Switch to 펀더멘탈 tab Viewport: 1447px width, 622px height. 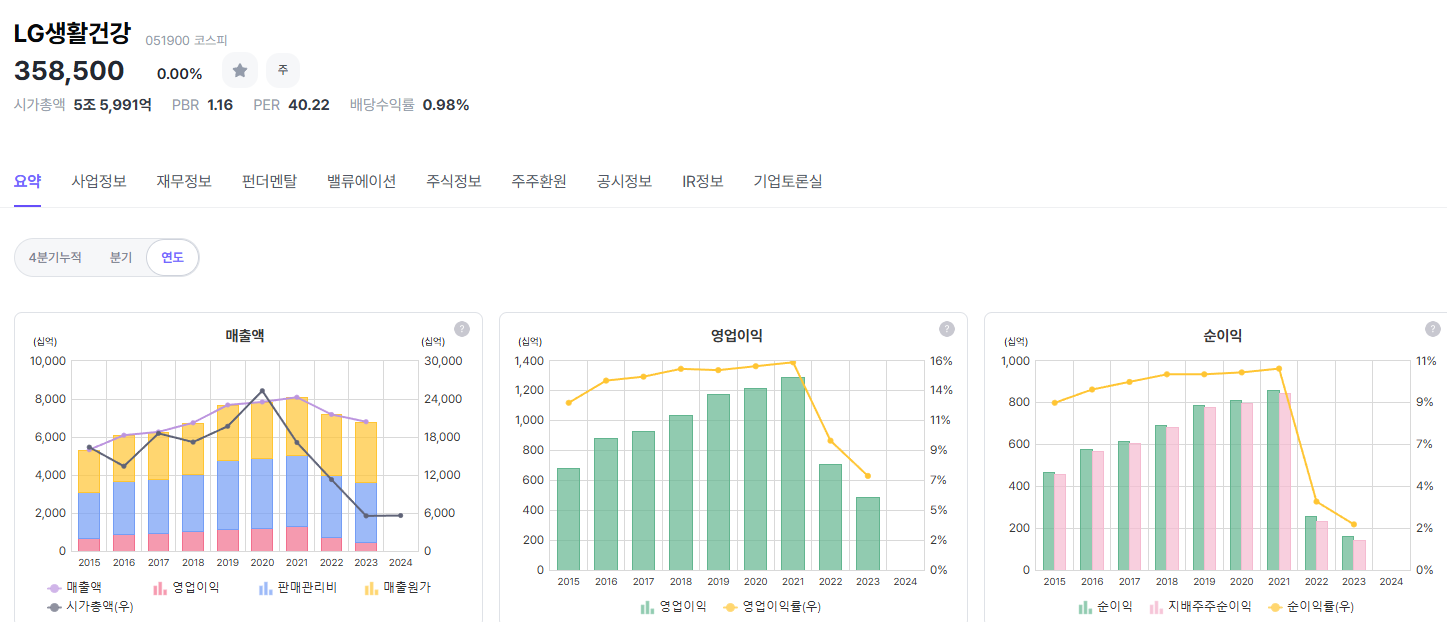(x=269, y=181)
